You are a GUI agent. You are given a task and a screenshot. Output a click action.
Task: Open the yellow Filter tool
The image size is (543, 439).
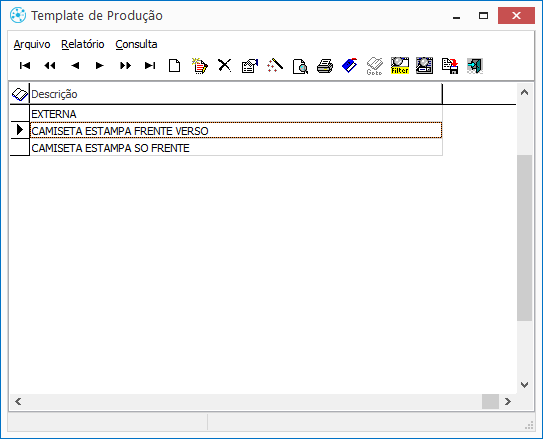click(x=400, y=65)
